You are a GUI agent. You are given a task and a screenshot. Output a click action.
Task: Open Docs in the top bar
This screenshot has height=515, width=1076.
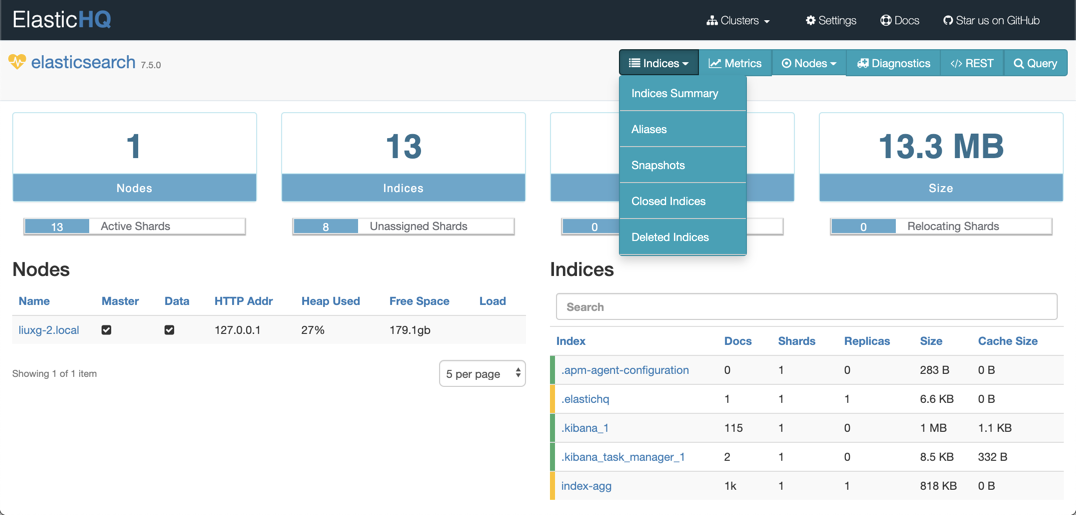(900, 21)
